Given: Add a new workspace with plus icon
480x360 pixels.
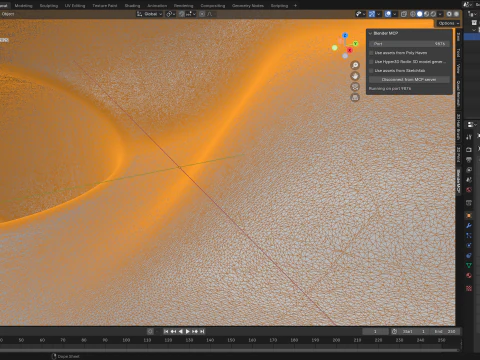Looking at the screenshot, I should pos(295,6).
